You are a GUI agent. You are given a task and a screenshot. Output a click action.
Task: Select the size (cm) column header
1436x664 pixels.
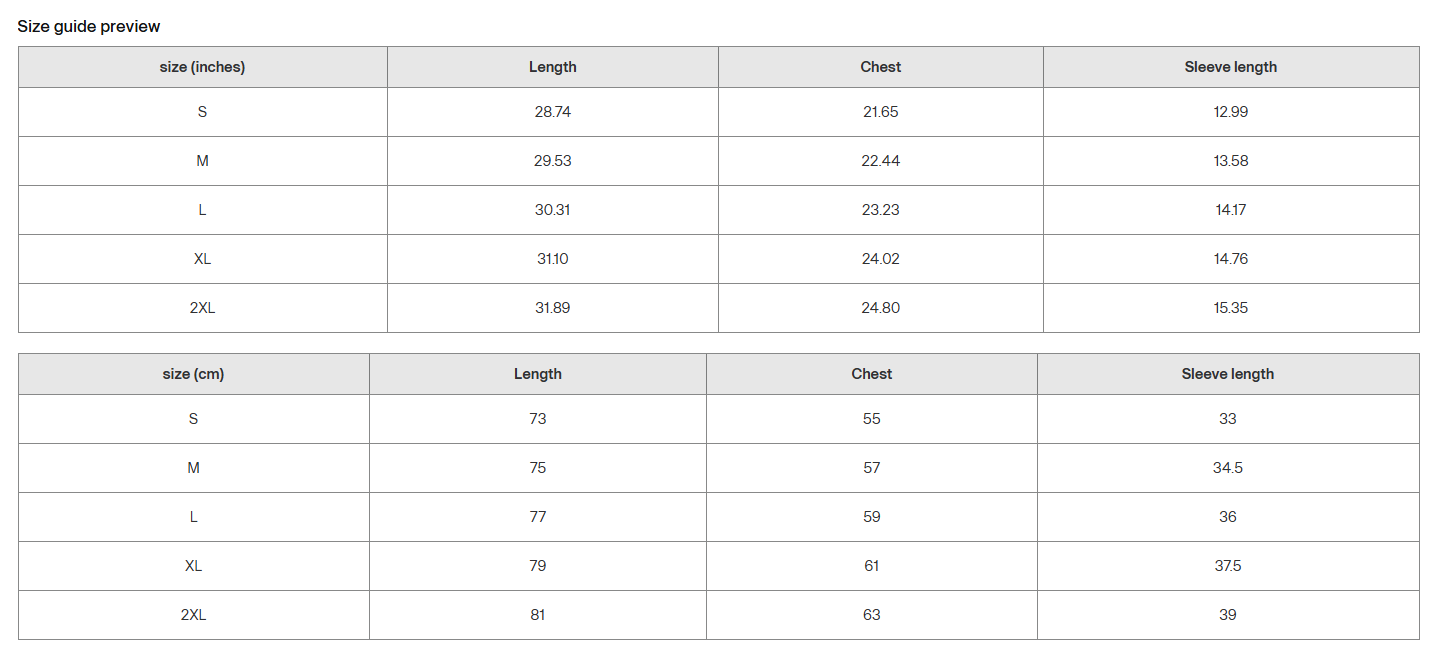[x=193, y=374]
